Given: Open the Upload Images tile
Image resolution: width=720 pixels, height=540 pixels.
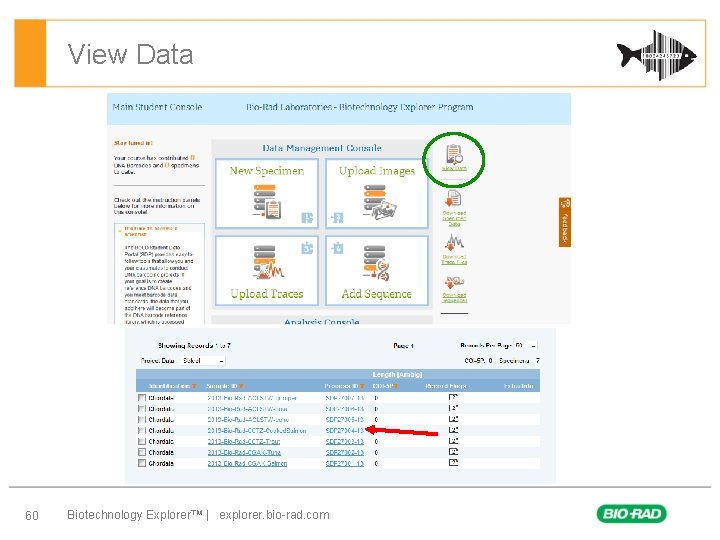Looking at the screenshot, I should tap(377, 193).
